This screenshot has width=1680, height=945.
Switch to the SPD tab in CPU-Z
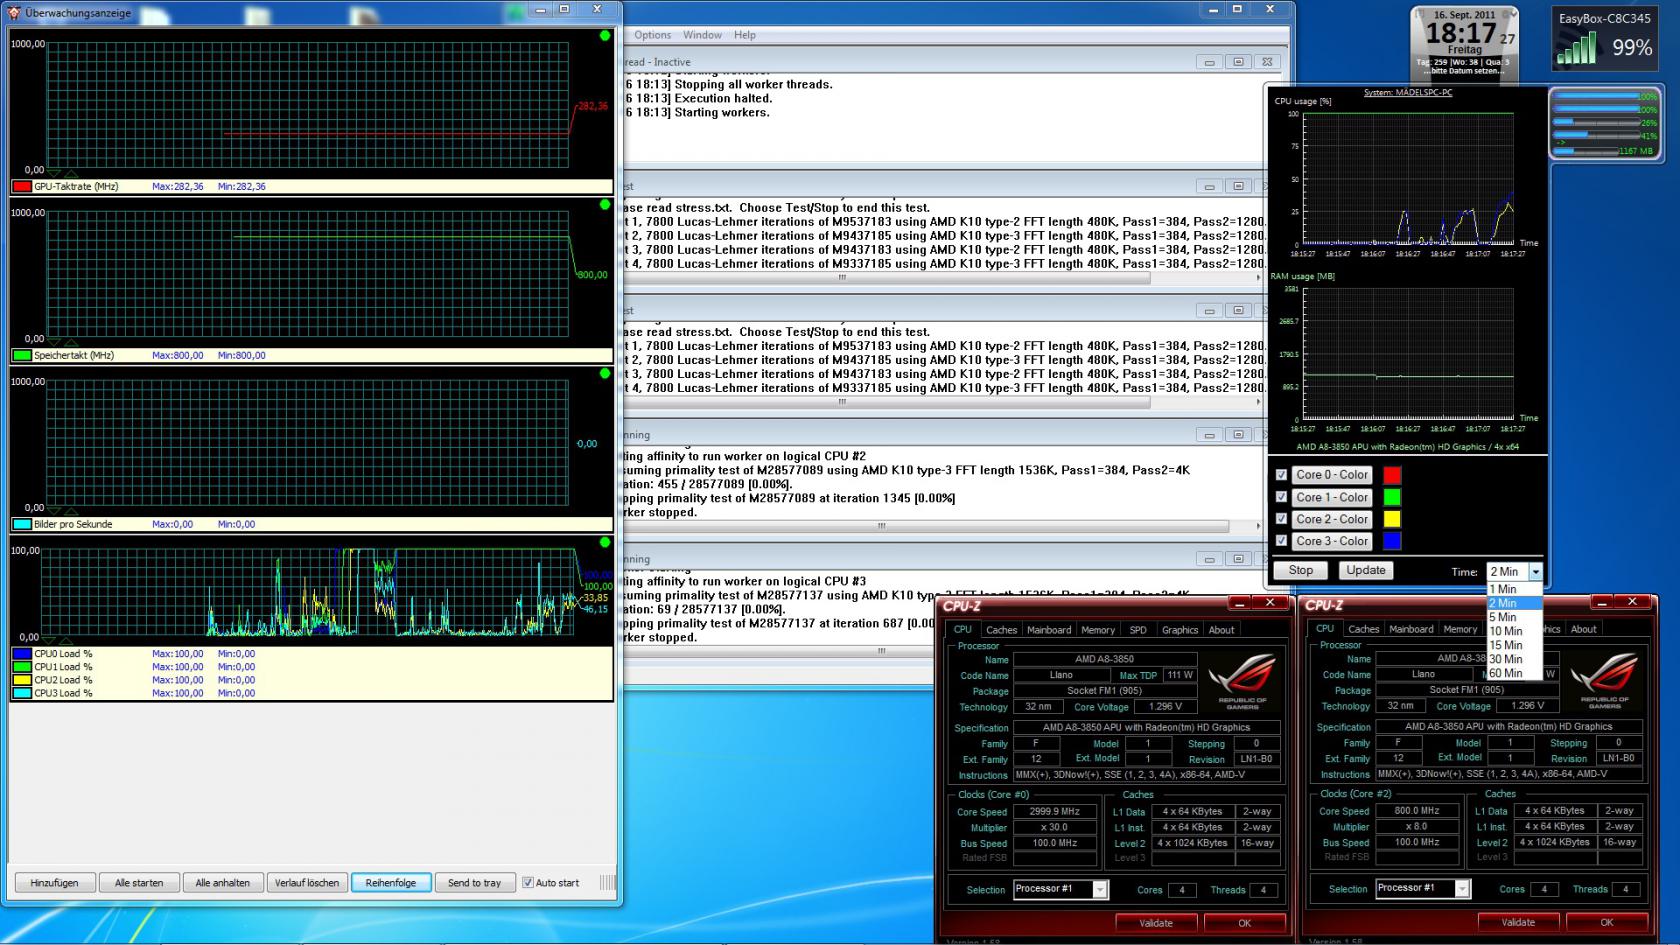[1138, 630]
